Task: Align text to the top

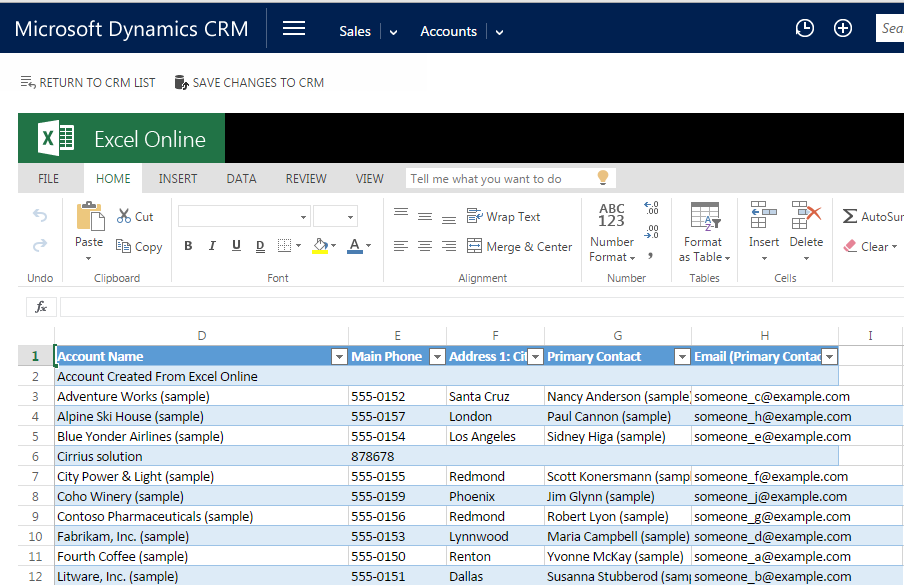Action: tap(401, 212)
